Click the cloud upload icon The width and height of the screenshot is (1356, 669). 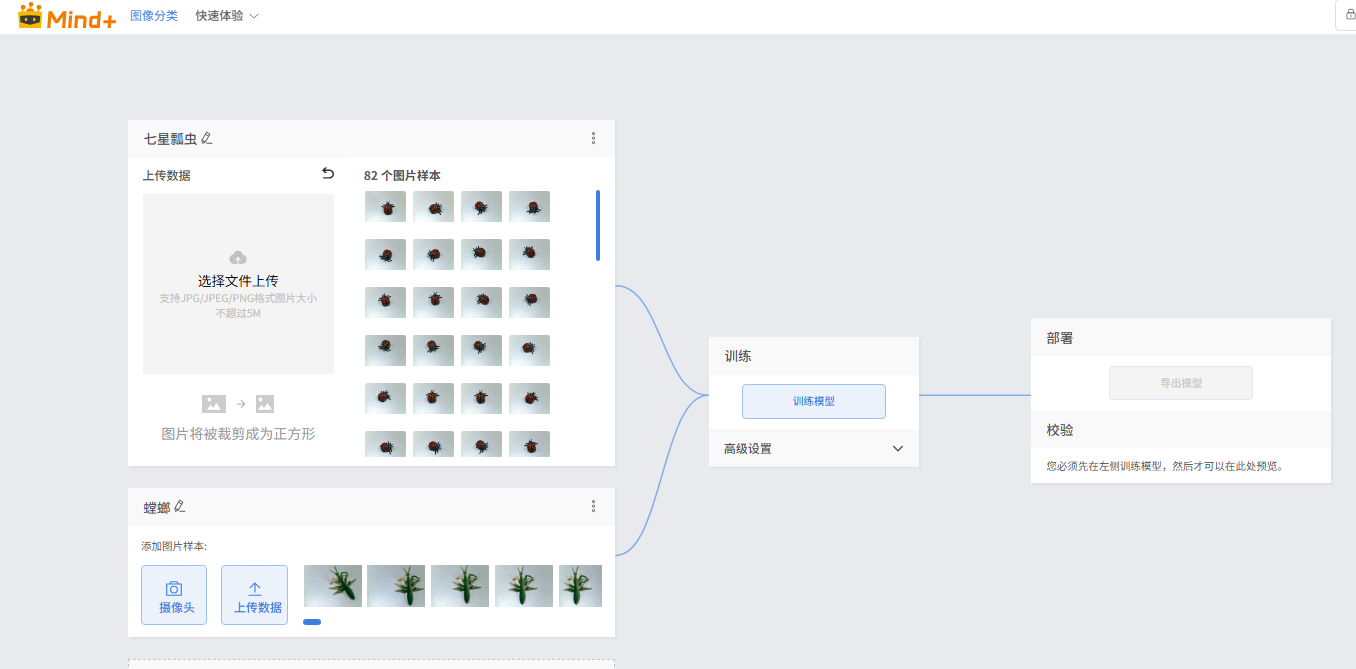(238, 257)
